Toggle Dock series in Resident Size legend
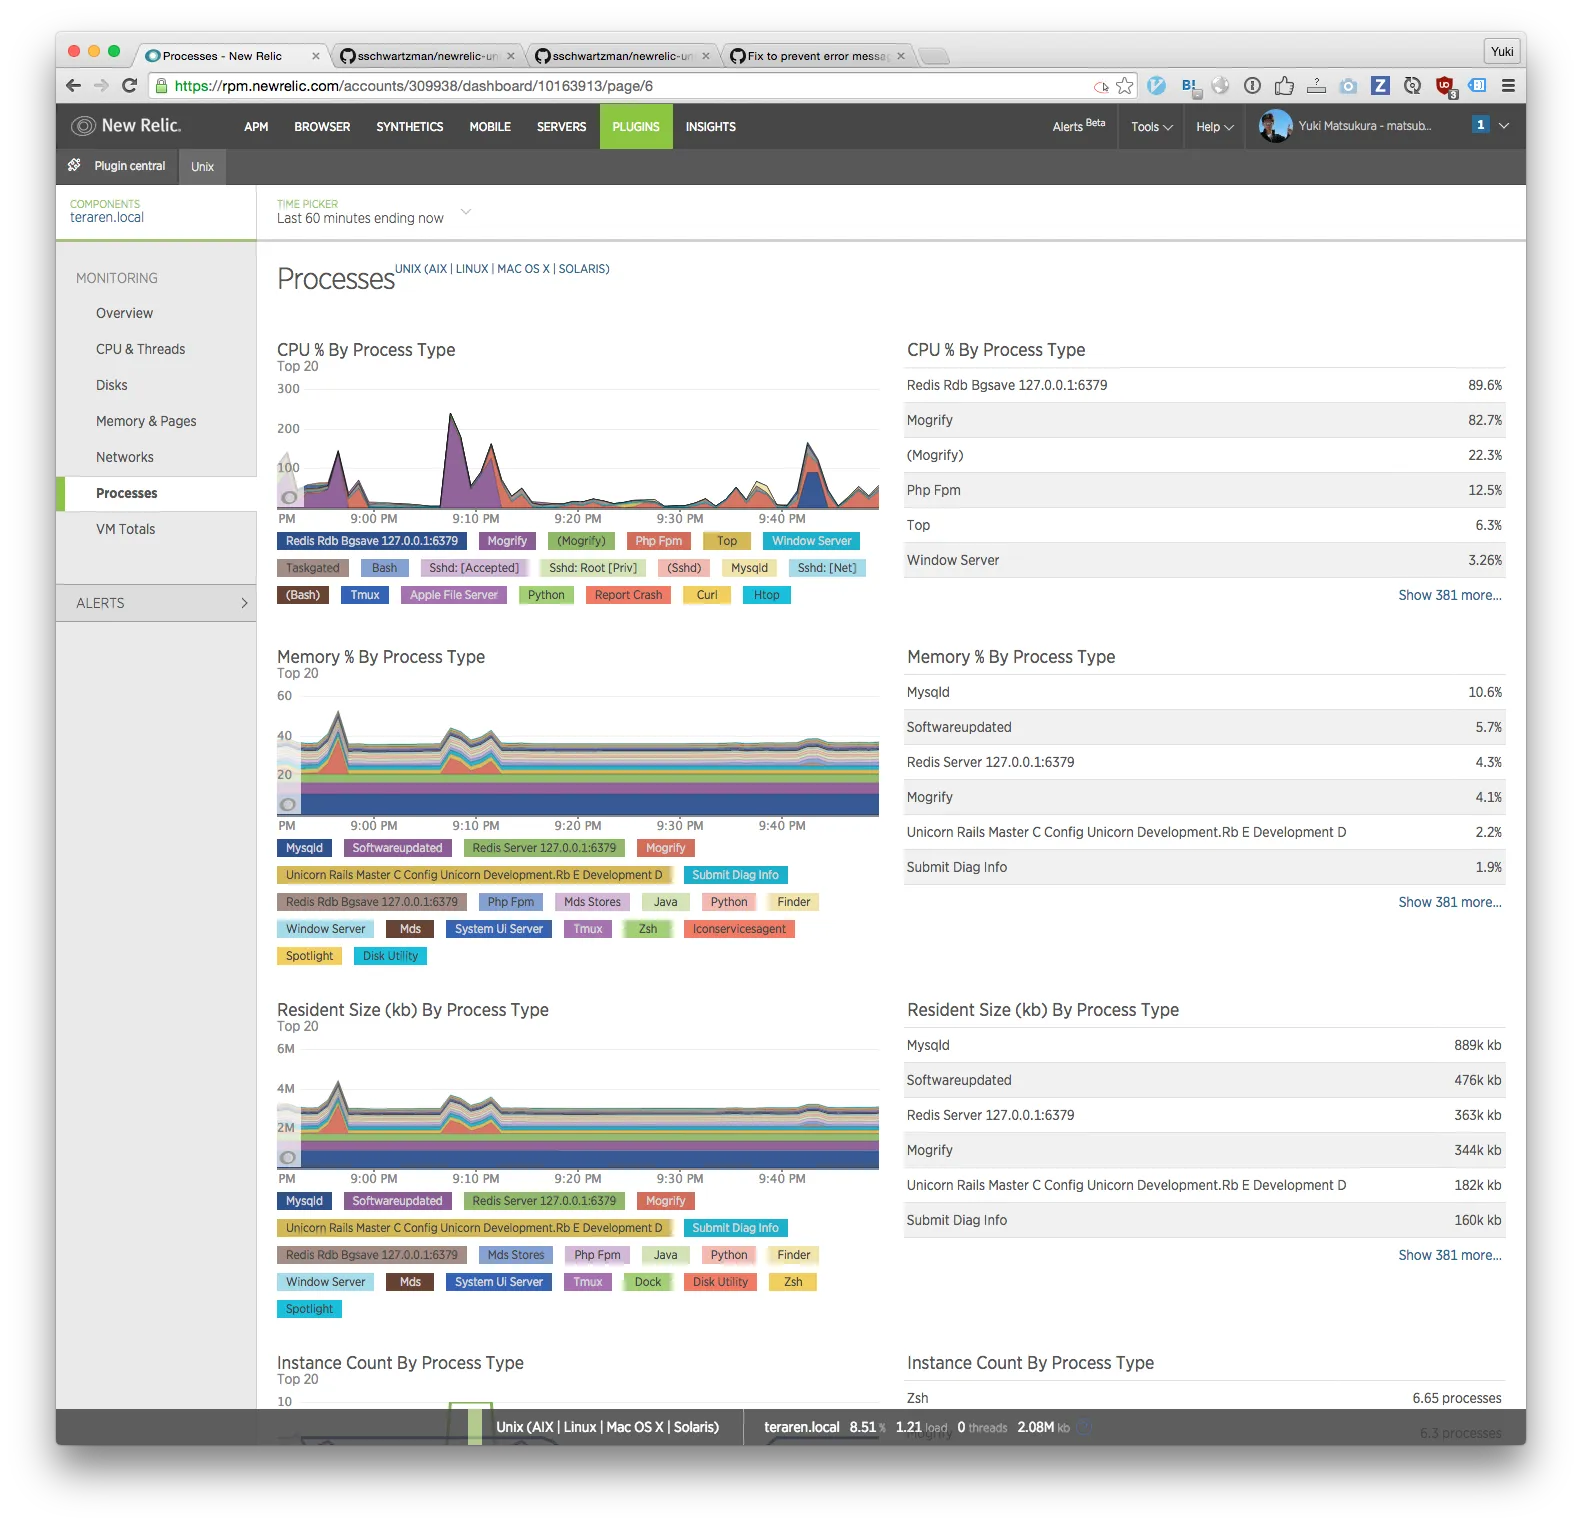1582x1525 pixels. pos(648,1282)
